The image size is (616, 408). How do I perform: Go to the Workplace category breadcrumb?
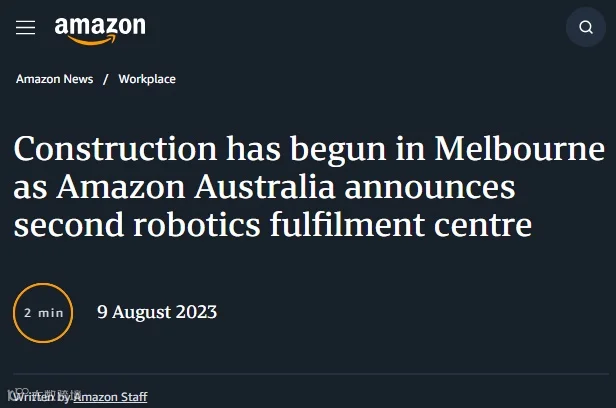tap(147, 79)
